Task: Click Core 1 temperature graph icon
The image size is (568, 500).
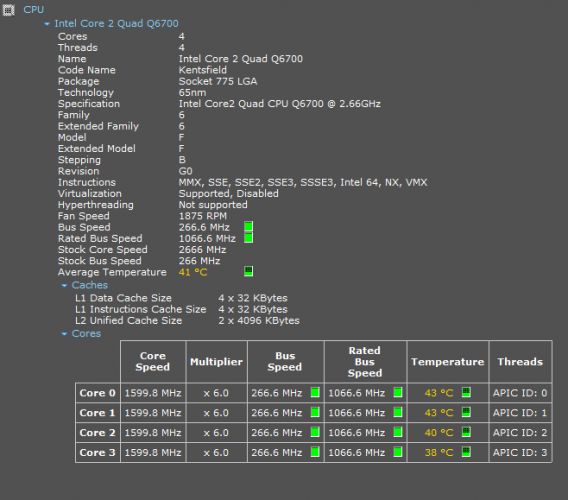Action: click(x=466, y=412)
